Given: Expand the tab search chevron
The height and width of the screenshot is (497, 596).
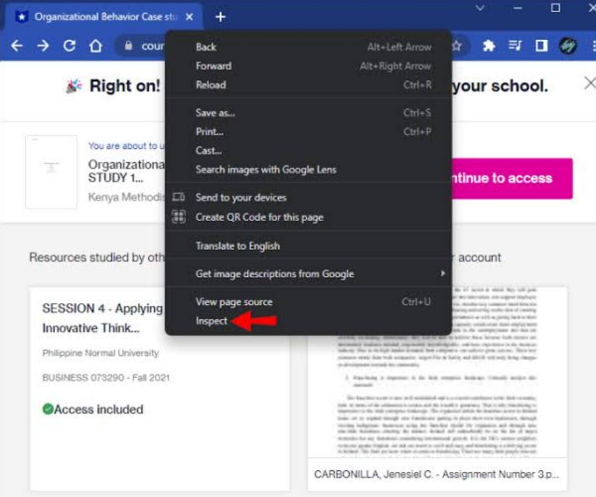Looking at the screenshot, I should click(x=480, y=8).
